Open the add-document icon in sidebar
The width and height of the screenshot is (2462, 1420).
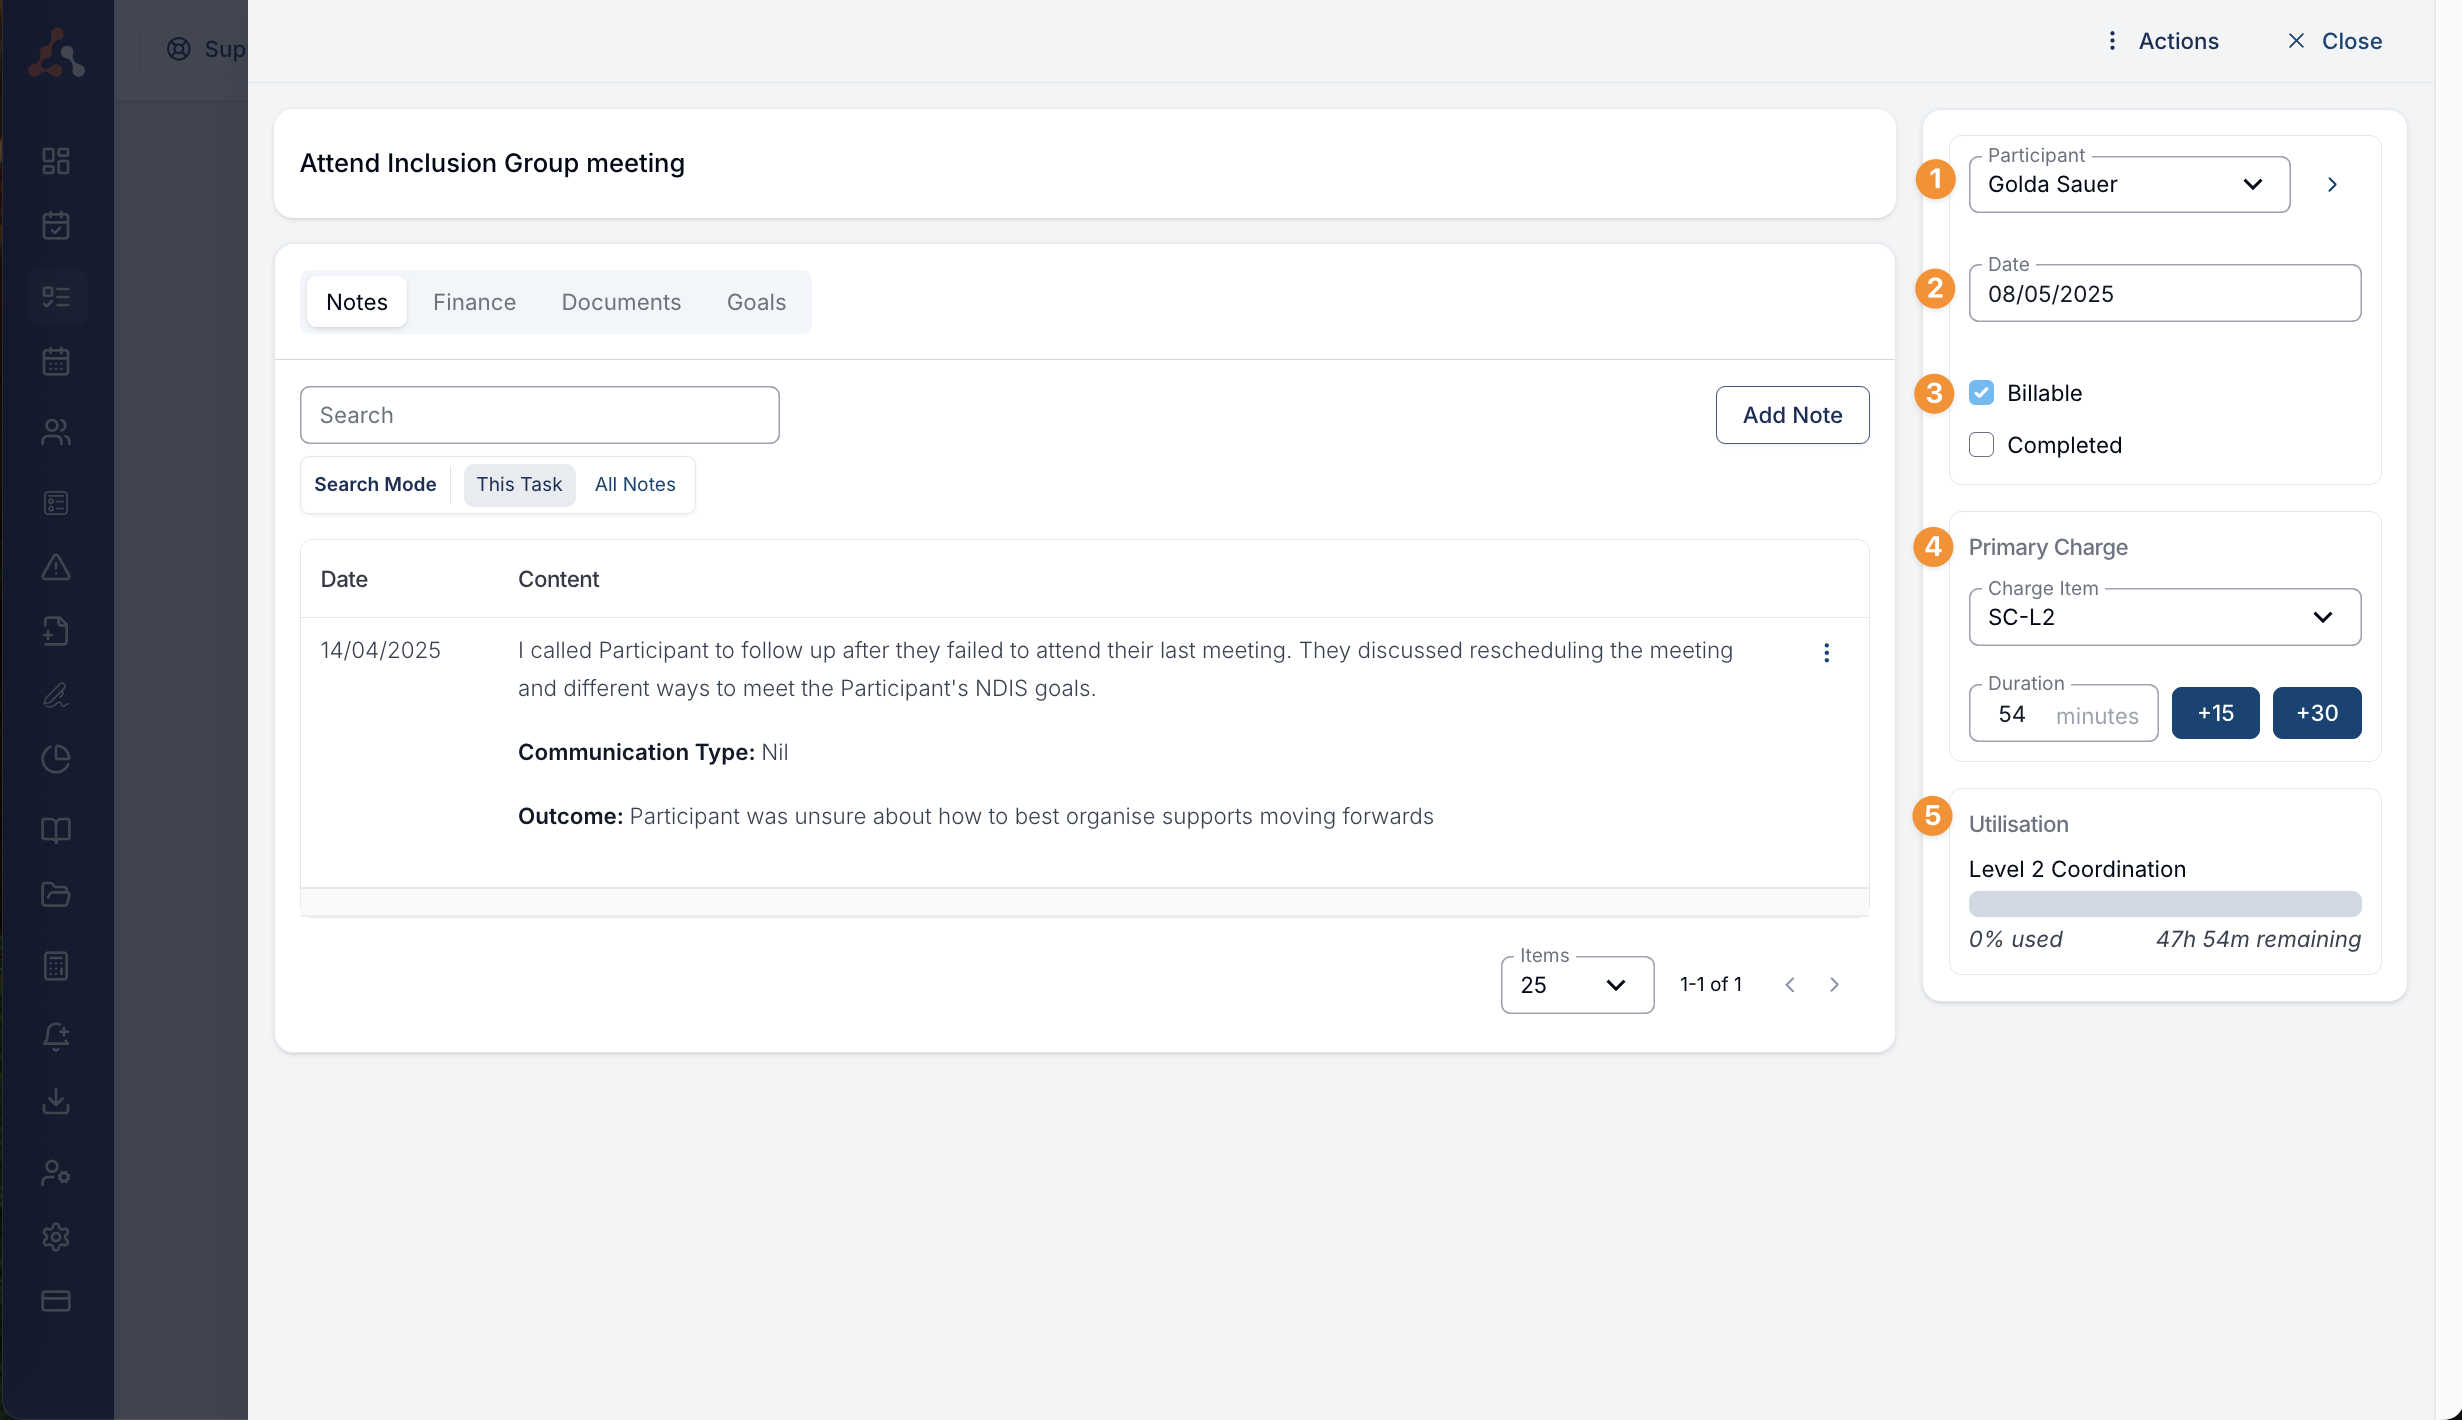coord(56,631)
